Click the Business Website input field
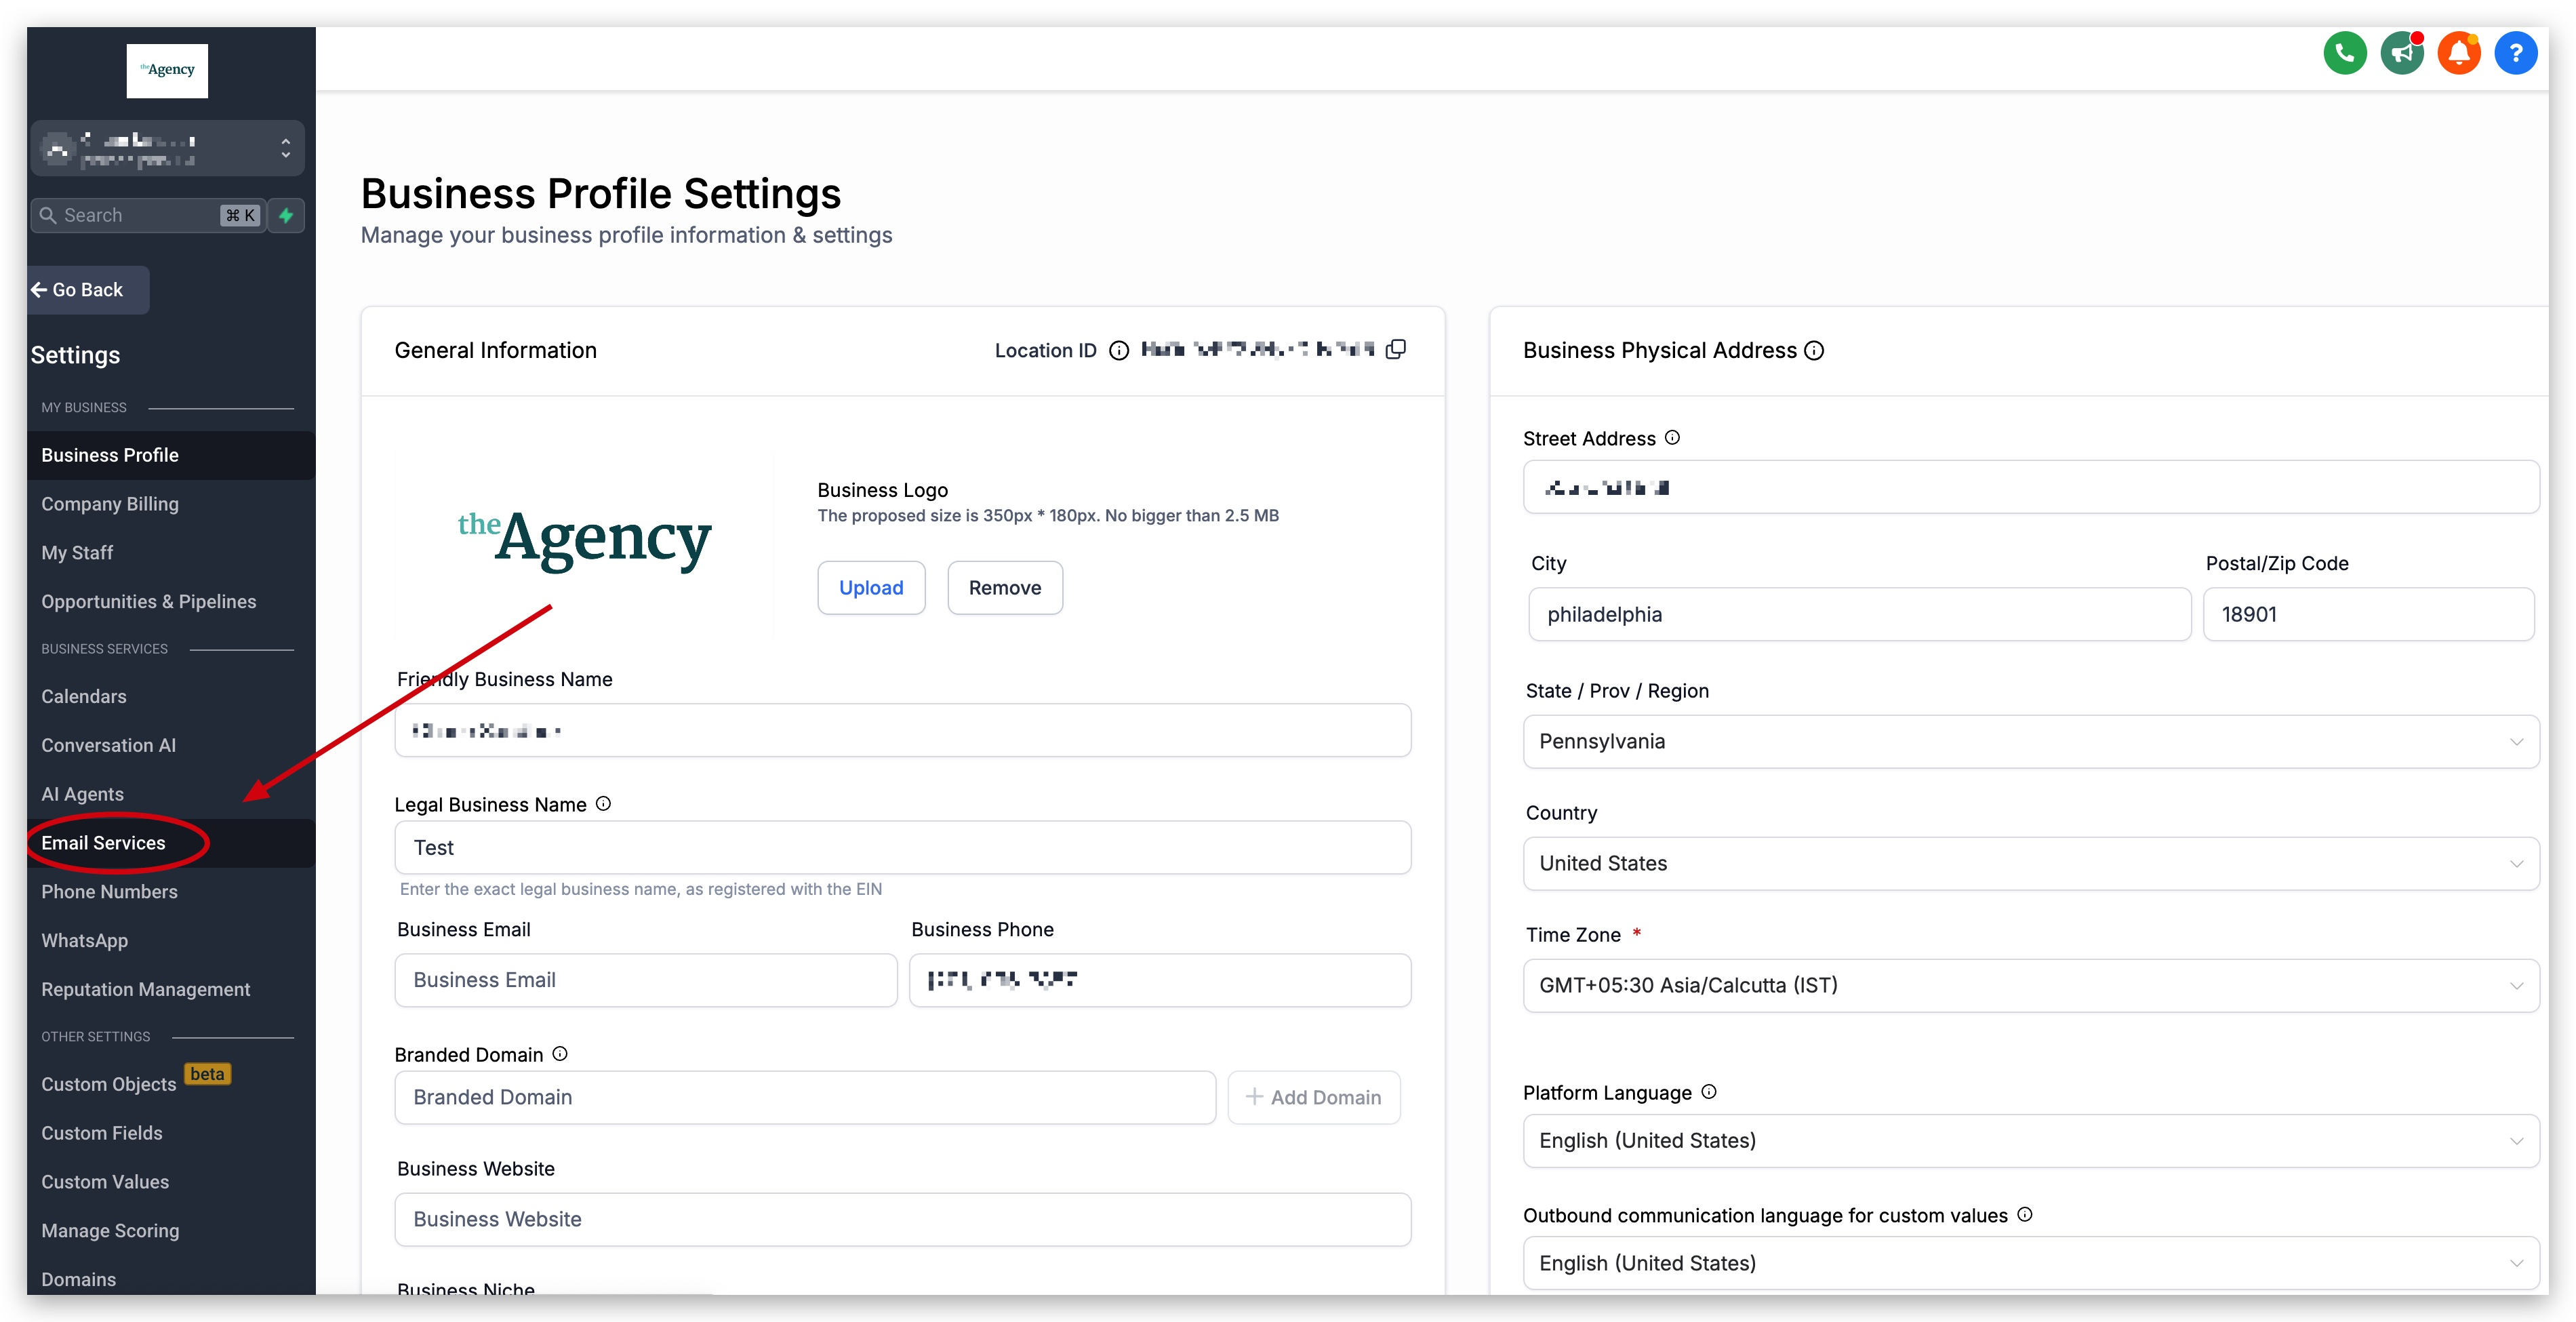 pyautogui.click(x=902, y=1219)
